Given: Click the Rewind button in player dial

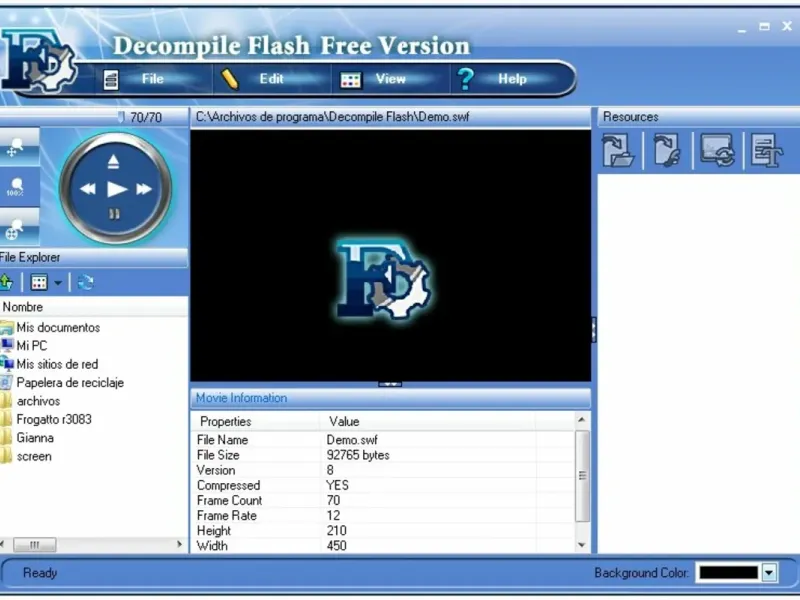Looking at the screenshot, I should (x=88, y=189).
